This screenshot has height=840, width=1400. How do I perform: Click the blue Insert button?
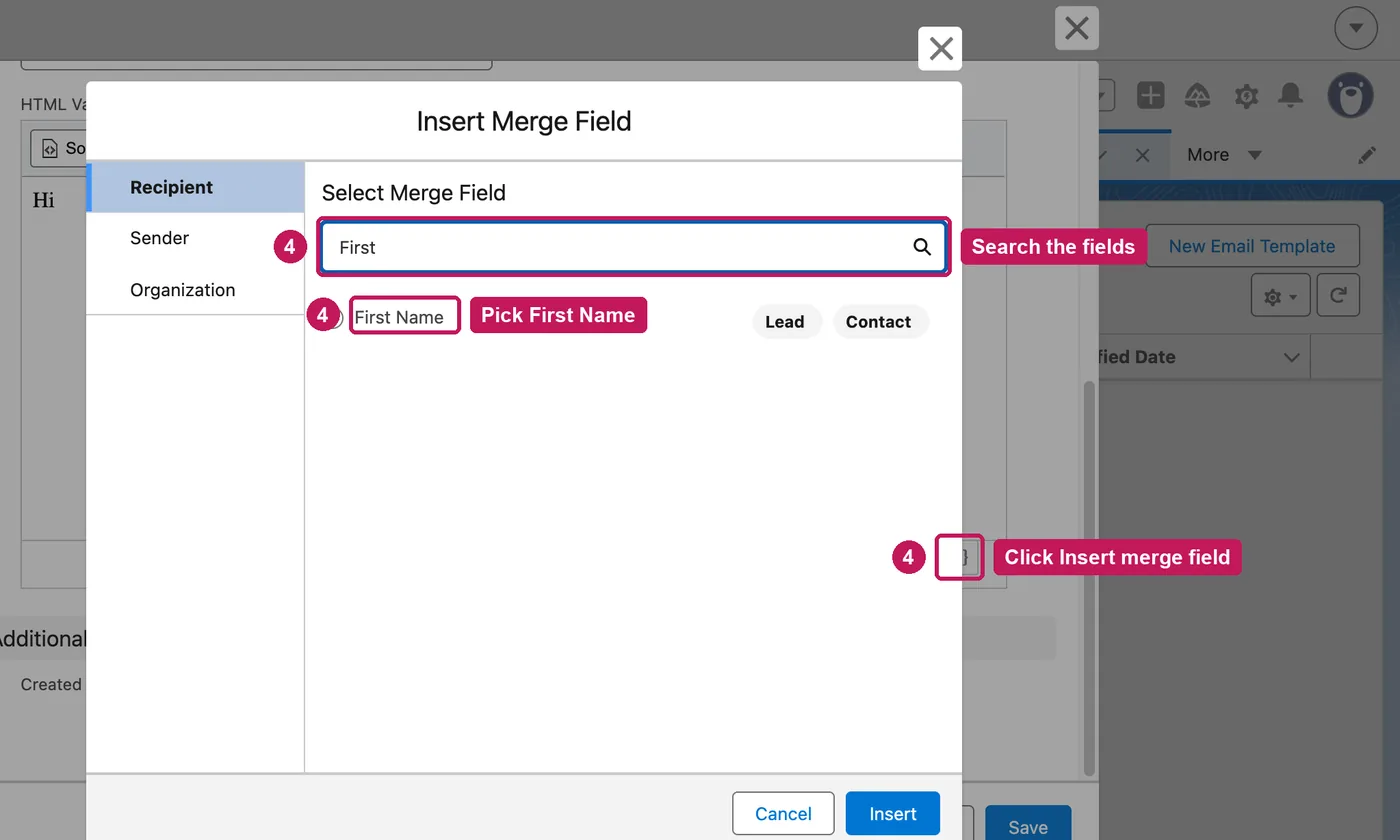pos(893,814)
